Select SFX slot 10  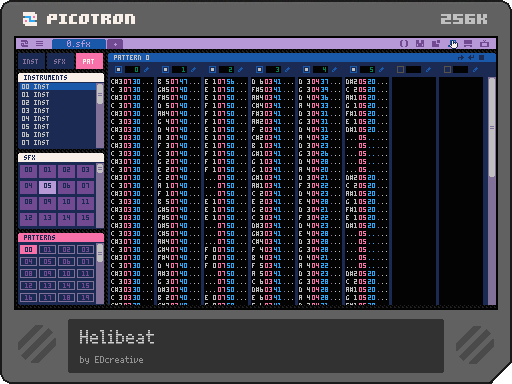coord(66,203)
